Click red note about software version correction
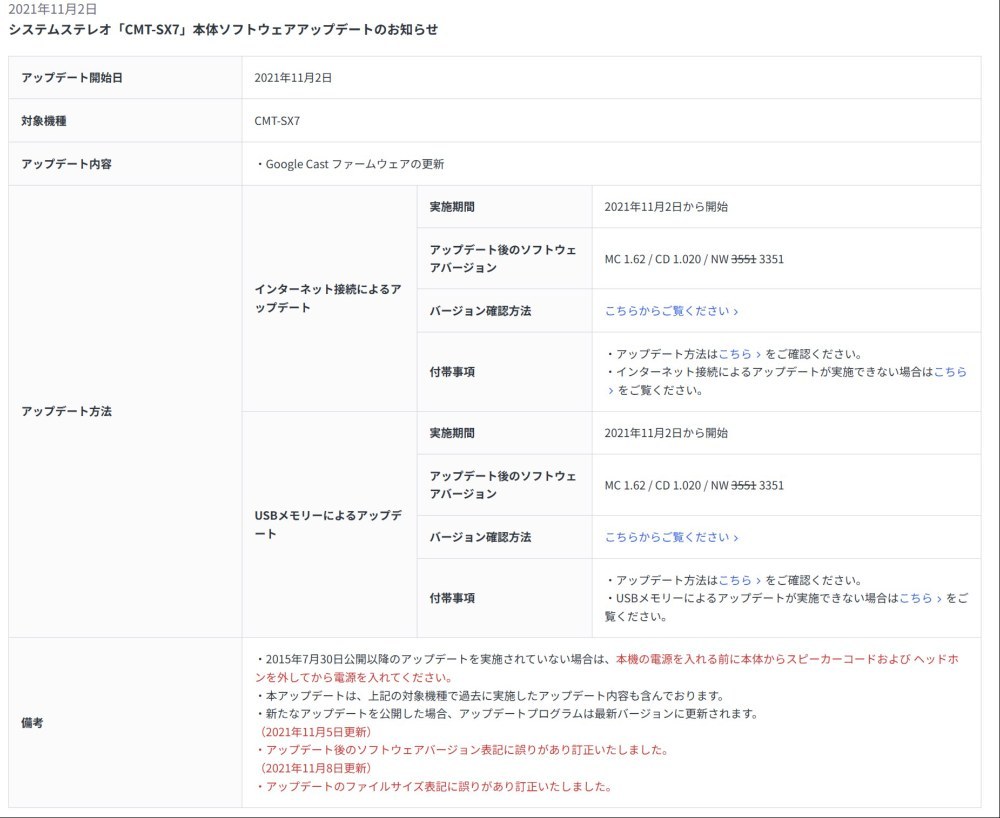The width and height of the screenshot is (1000, 818). (462, 750)
